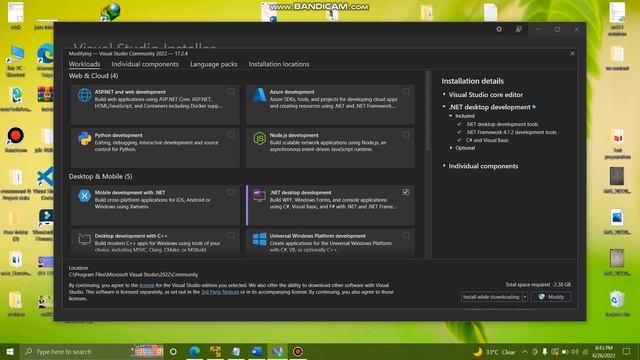Click the Modify button
This screenshot has height=360, width=640.
[551, 297]
